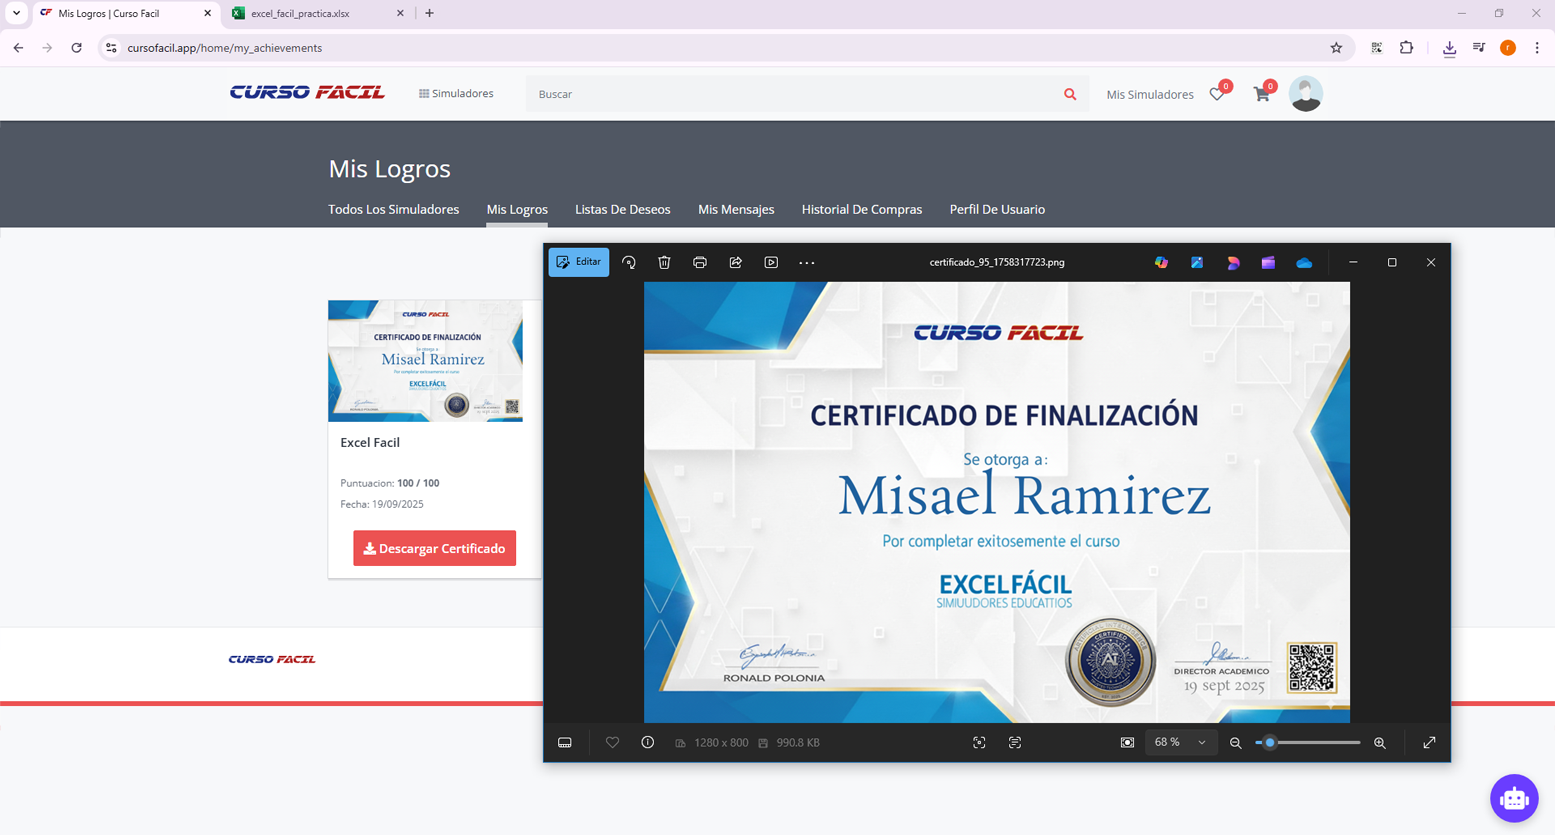Open a new Chrome tab

430,13
